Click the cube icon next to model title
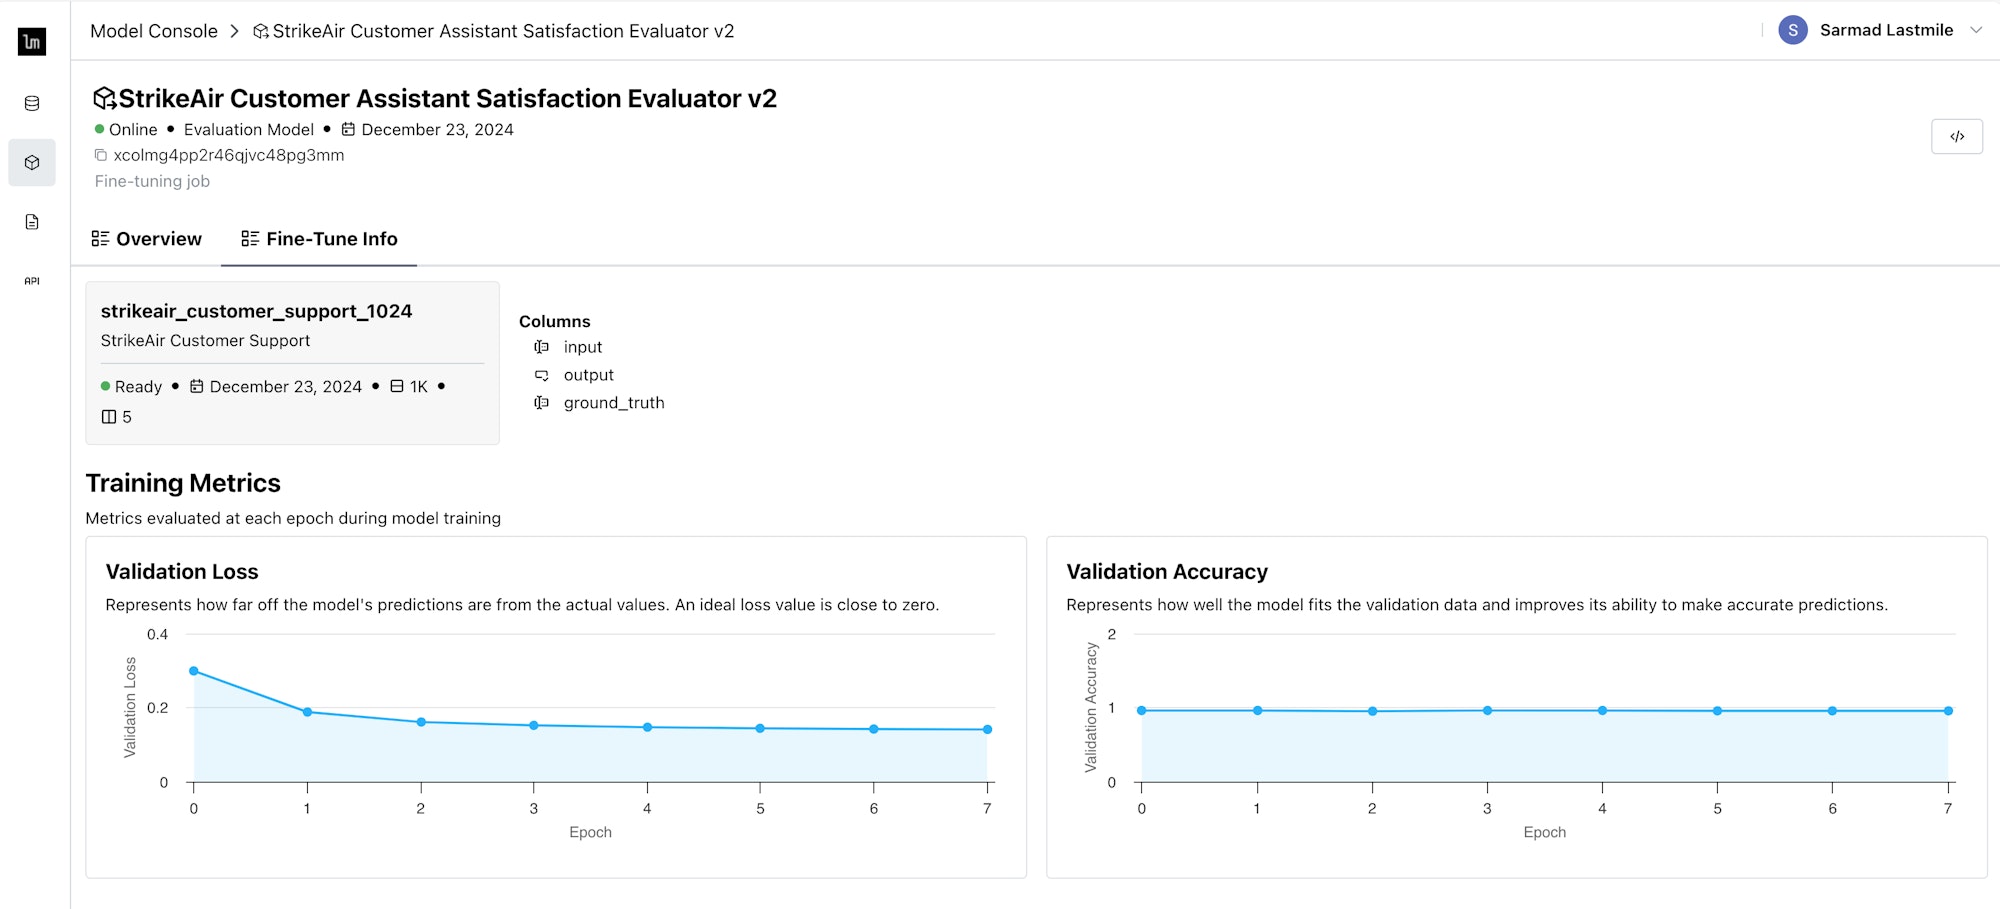Image resolution: width=2000 pixels, height=909 pixels. click(x=104, y=98)
